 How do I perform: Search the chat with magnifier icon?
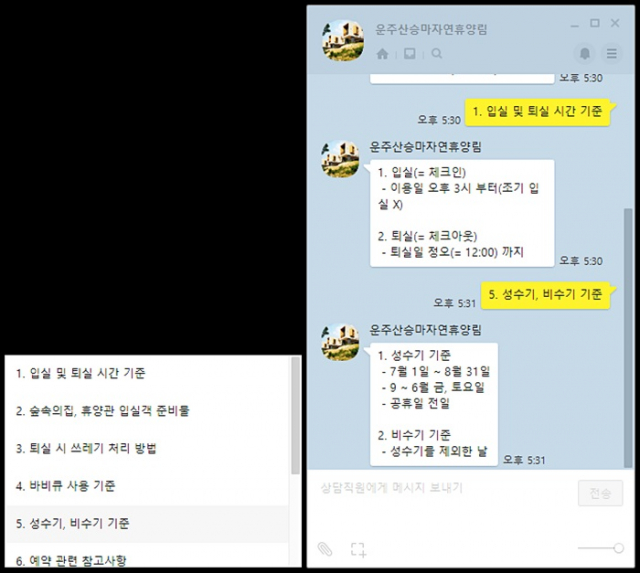click(436, 53)
